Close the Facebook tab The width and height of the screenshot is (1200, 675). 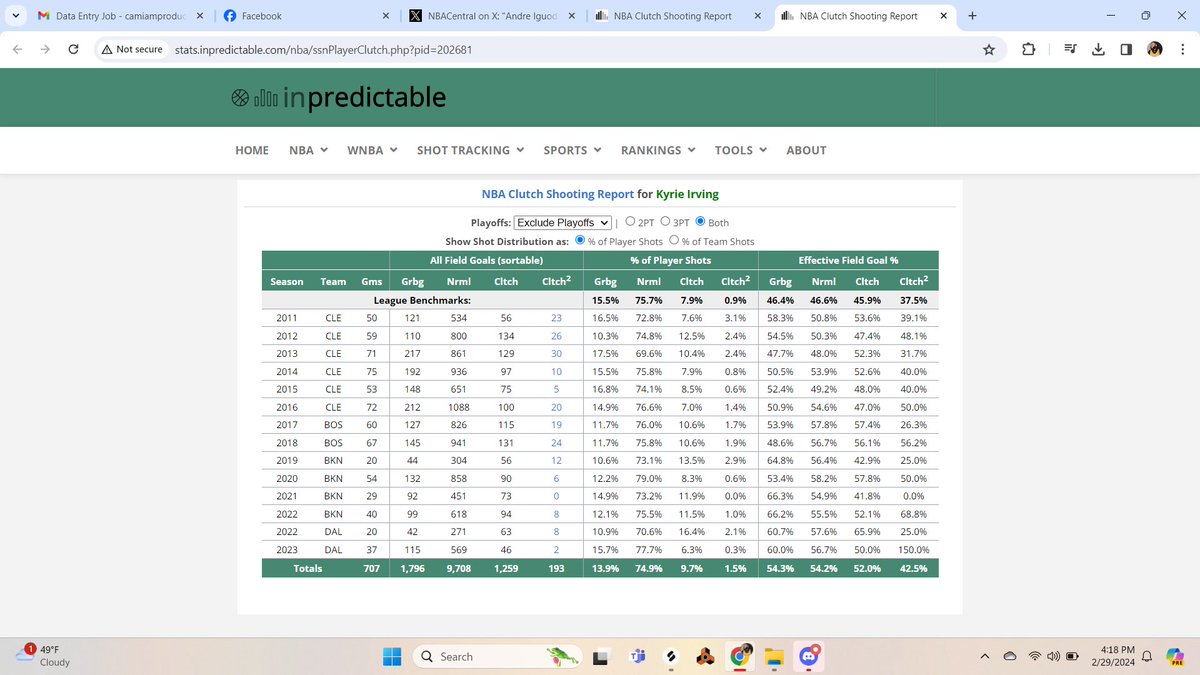(x=385, y=16)
